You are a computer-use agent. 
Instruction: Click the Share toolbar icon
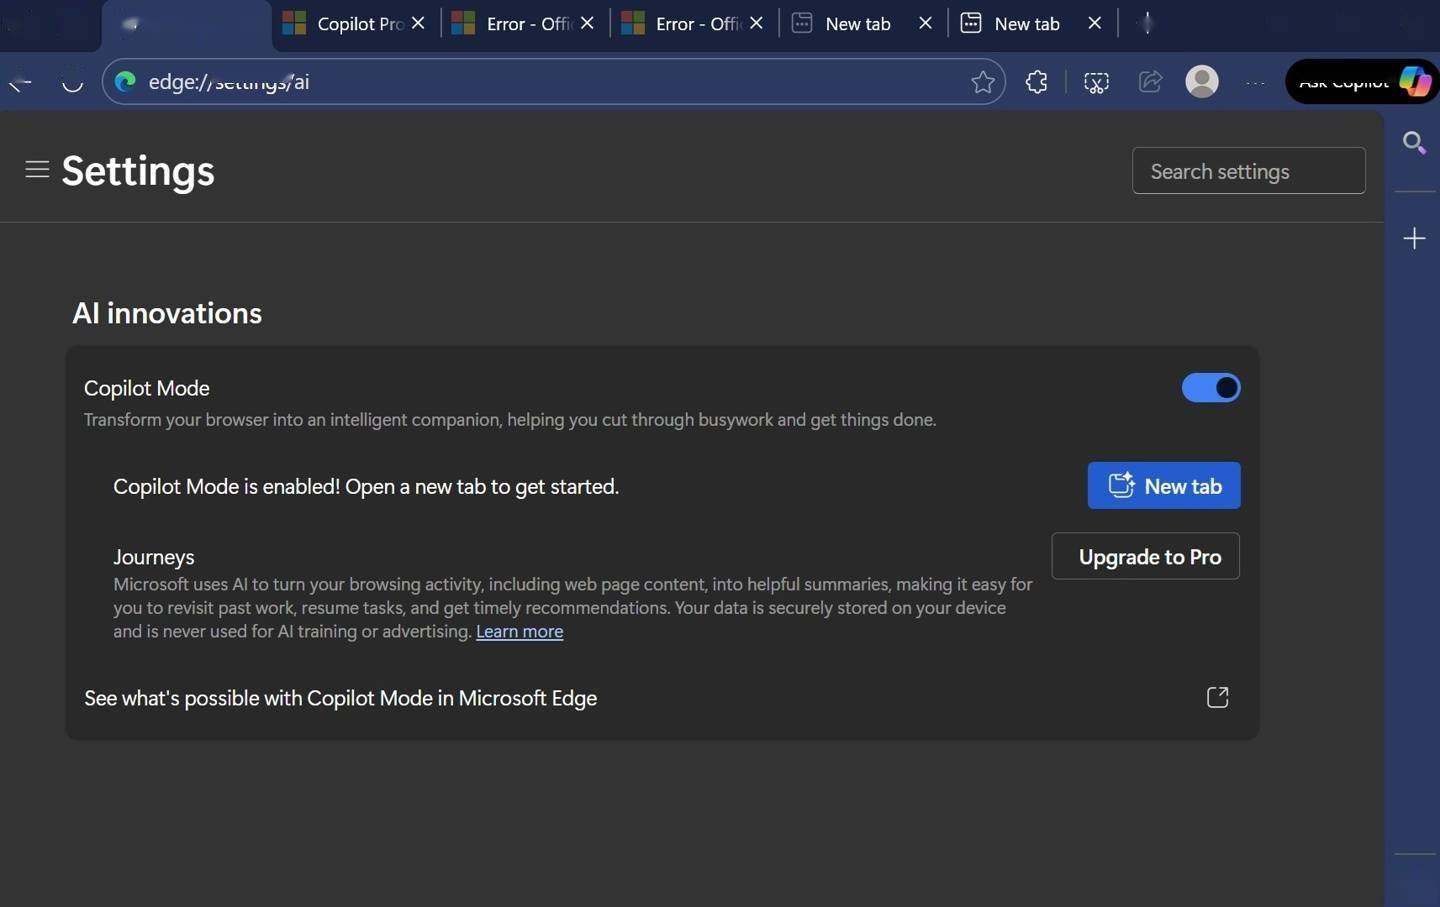(1150, 82)
